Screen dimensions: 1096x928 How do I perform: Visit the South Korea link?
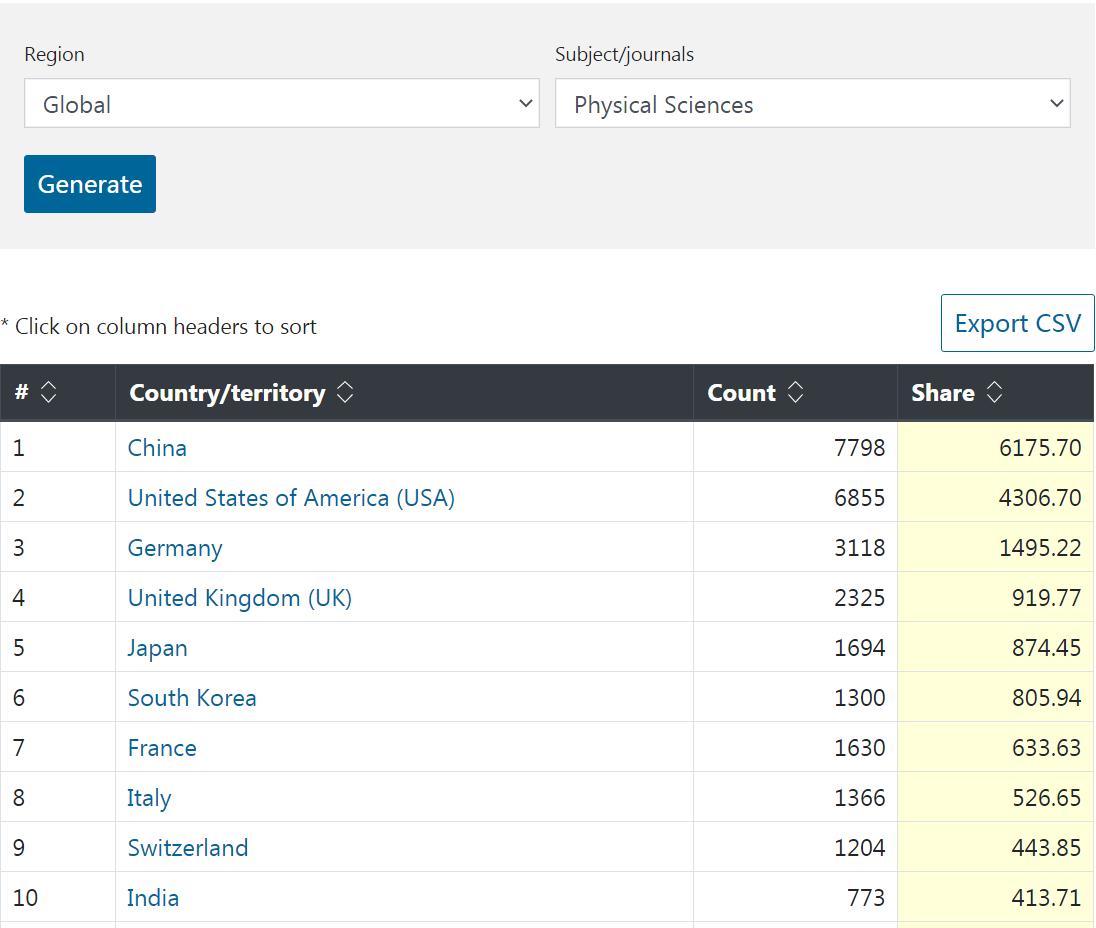pyautogui.click(x=192, y=698)
